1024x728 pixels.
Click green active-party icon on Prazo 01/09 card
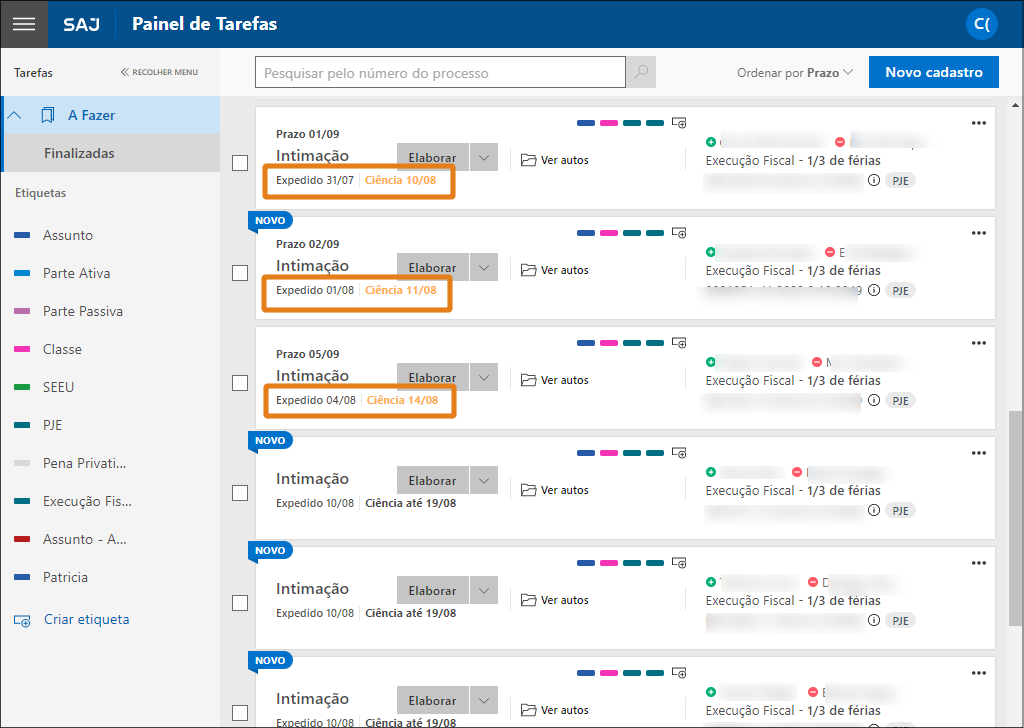point(711,142)
